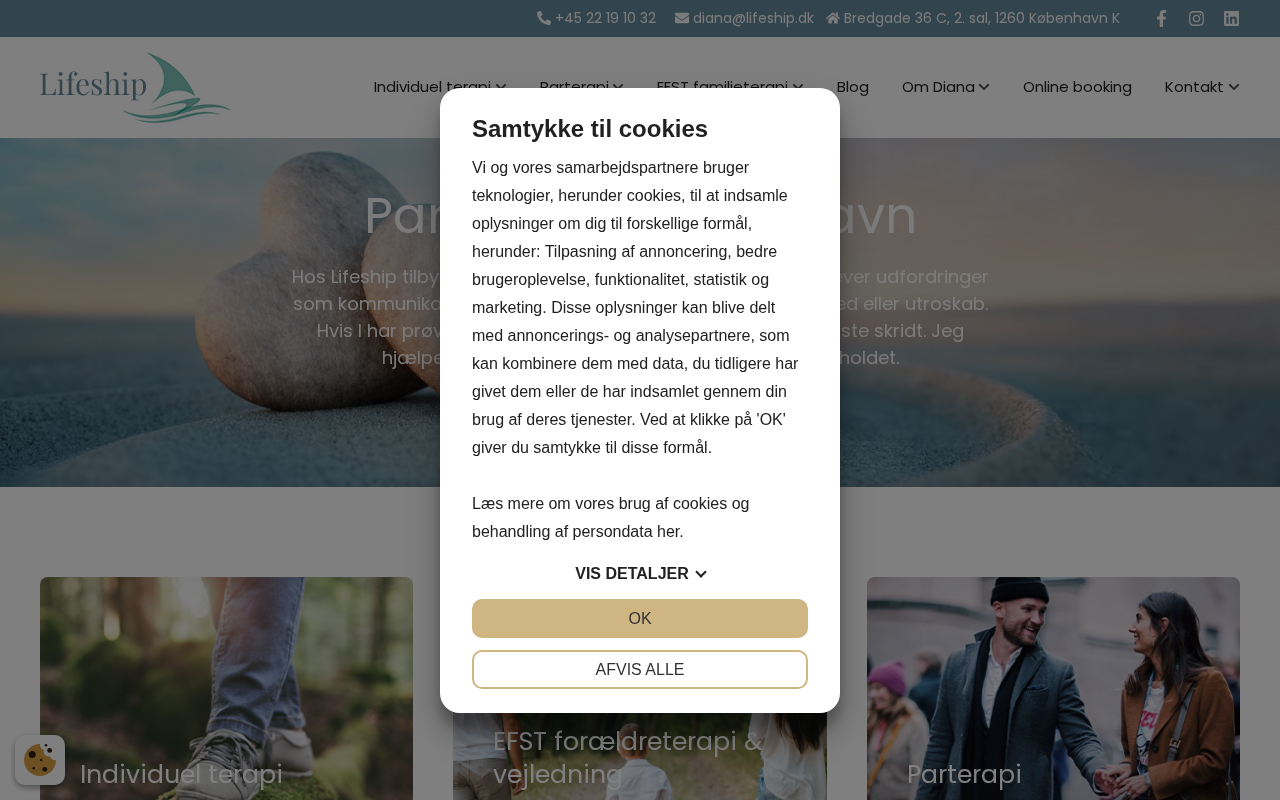Image resolution: width=1280 pixels, height=800 pixels.
Task: Open the Blog menu item
Action: click(853, 87)
